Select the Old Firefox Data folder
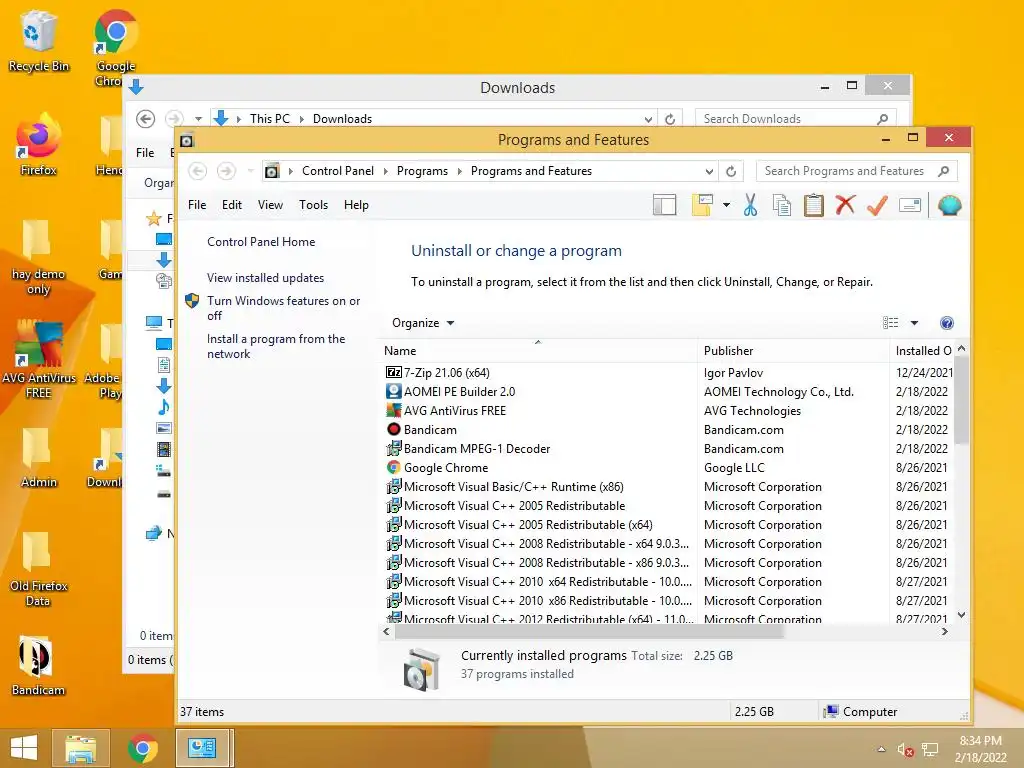Screen dimensions: 1024x768 click(38, 568)
